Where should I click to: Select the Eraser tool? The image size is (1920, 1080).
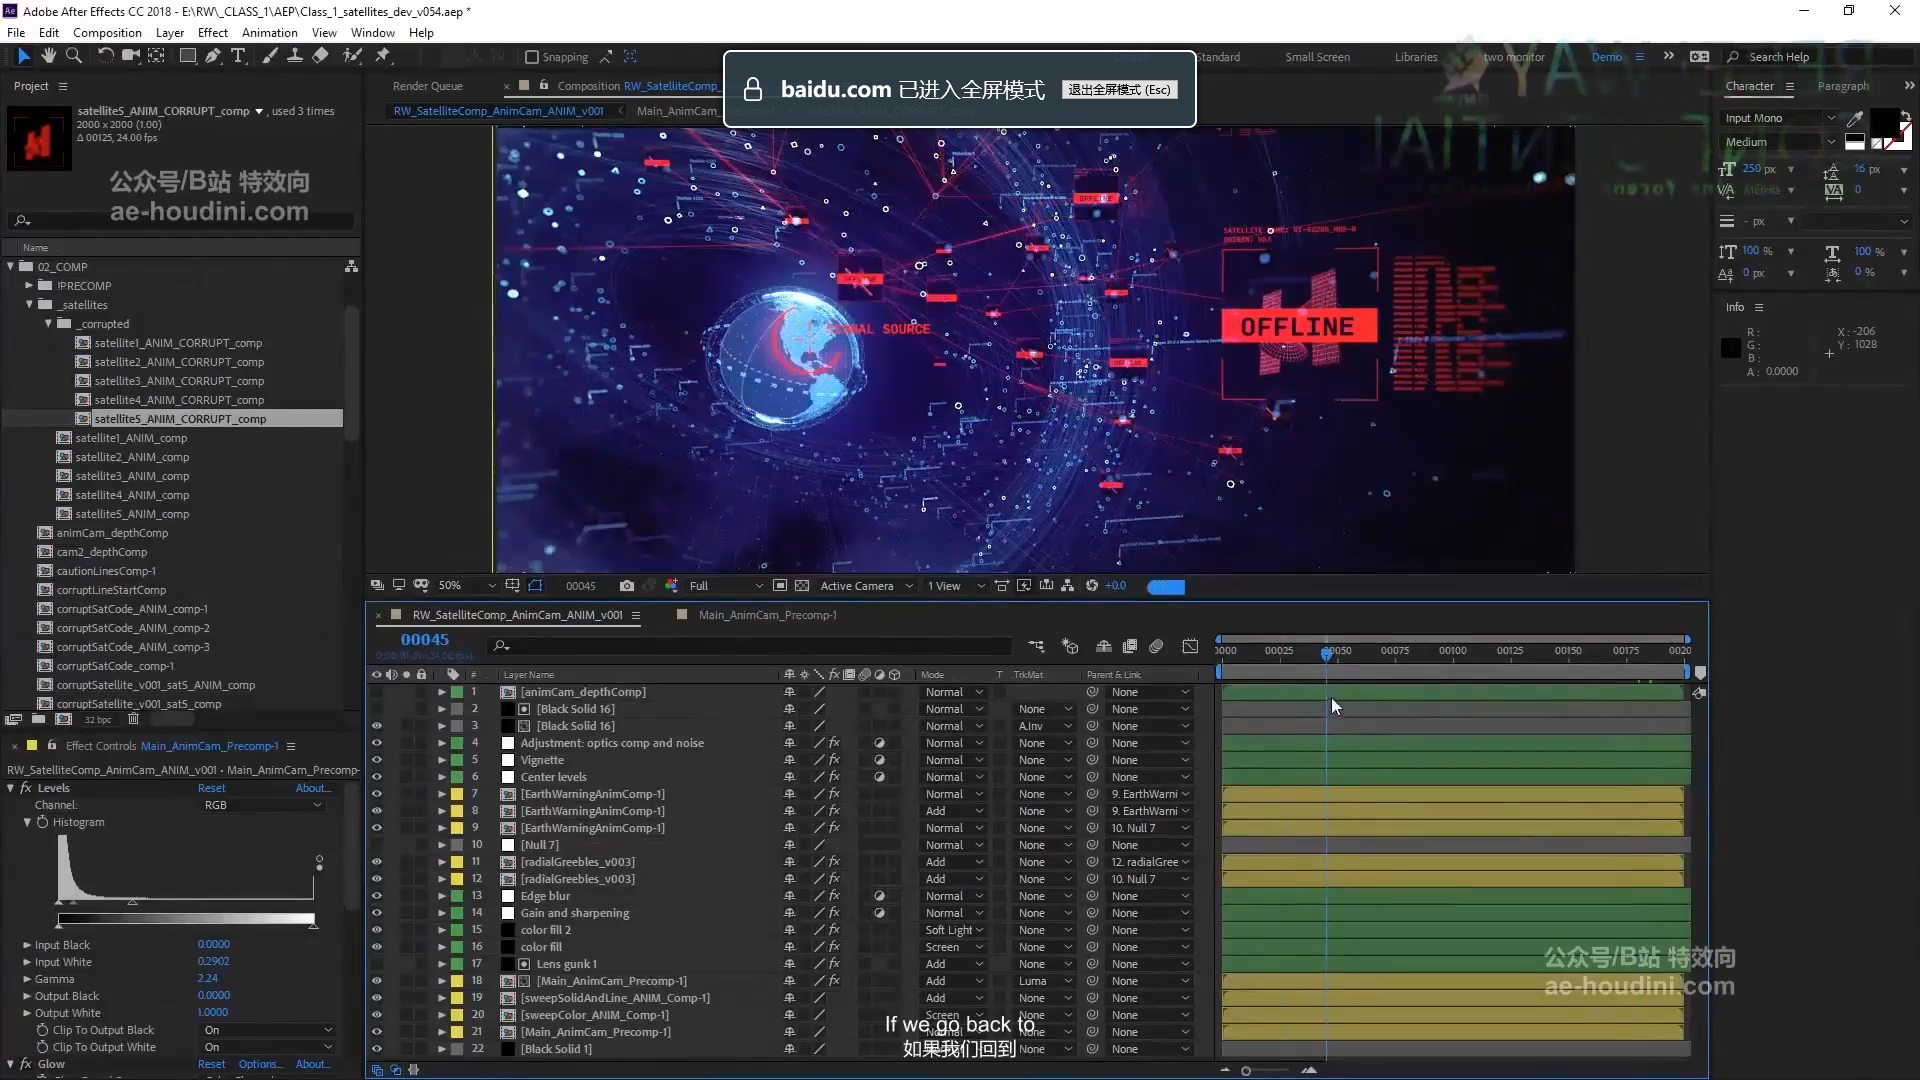pyautogui.click(x=320, y=56)
